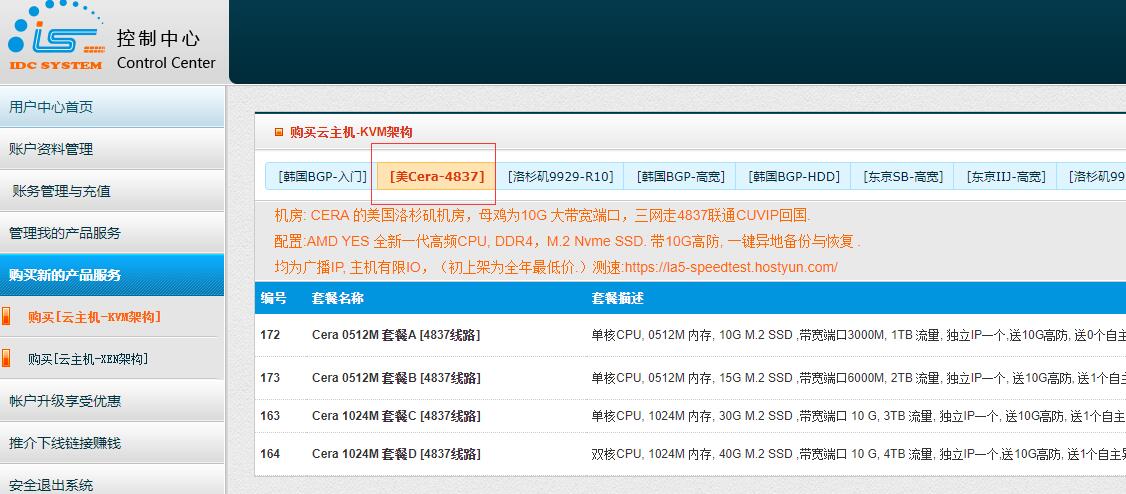Click the 购买云主机-KVM架构 heading text
1126x494 pixels.
(x=351, y=132)
